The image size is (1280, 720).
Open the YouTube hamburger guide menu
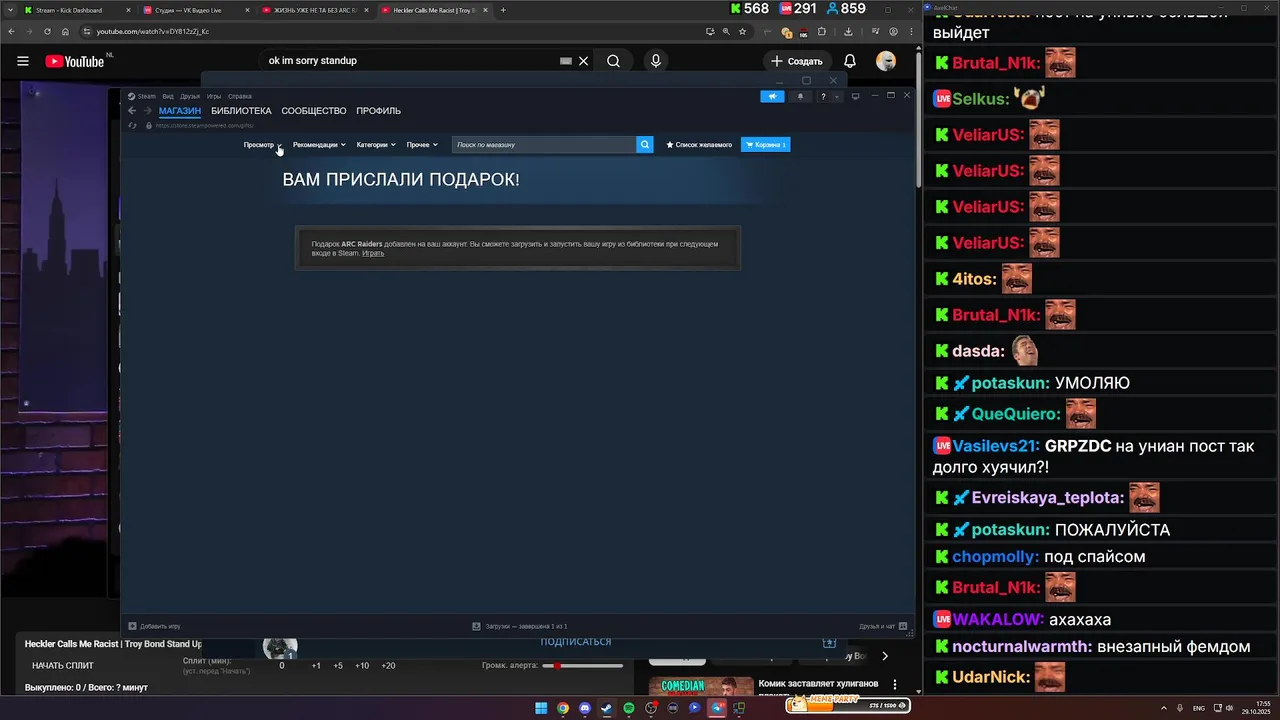[23, 61]
